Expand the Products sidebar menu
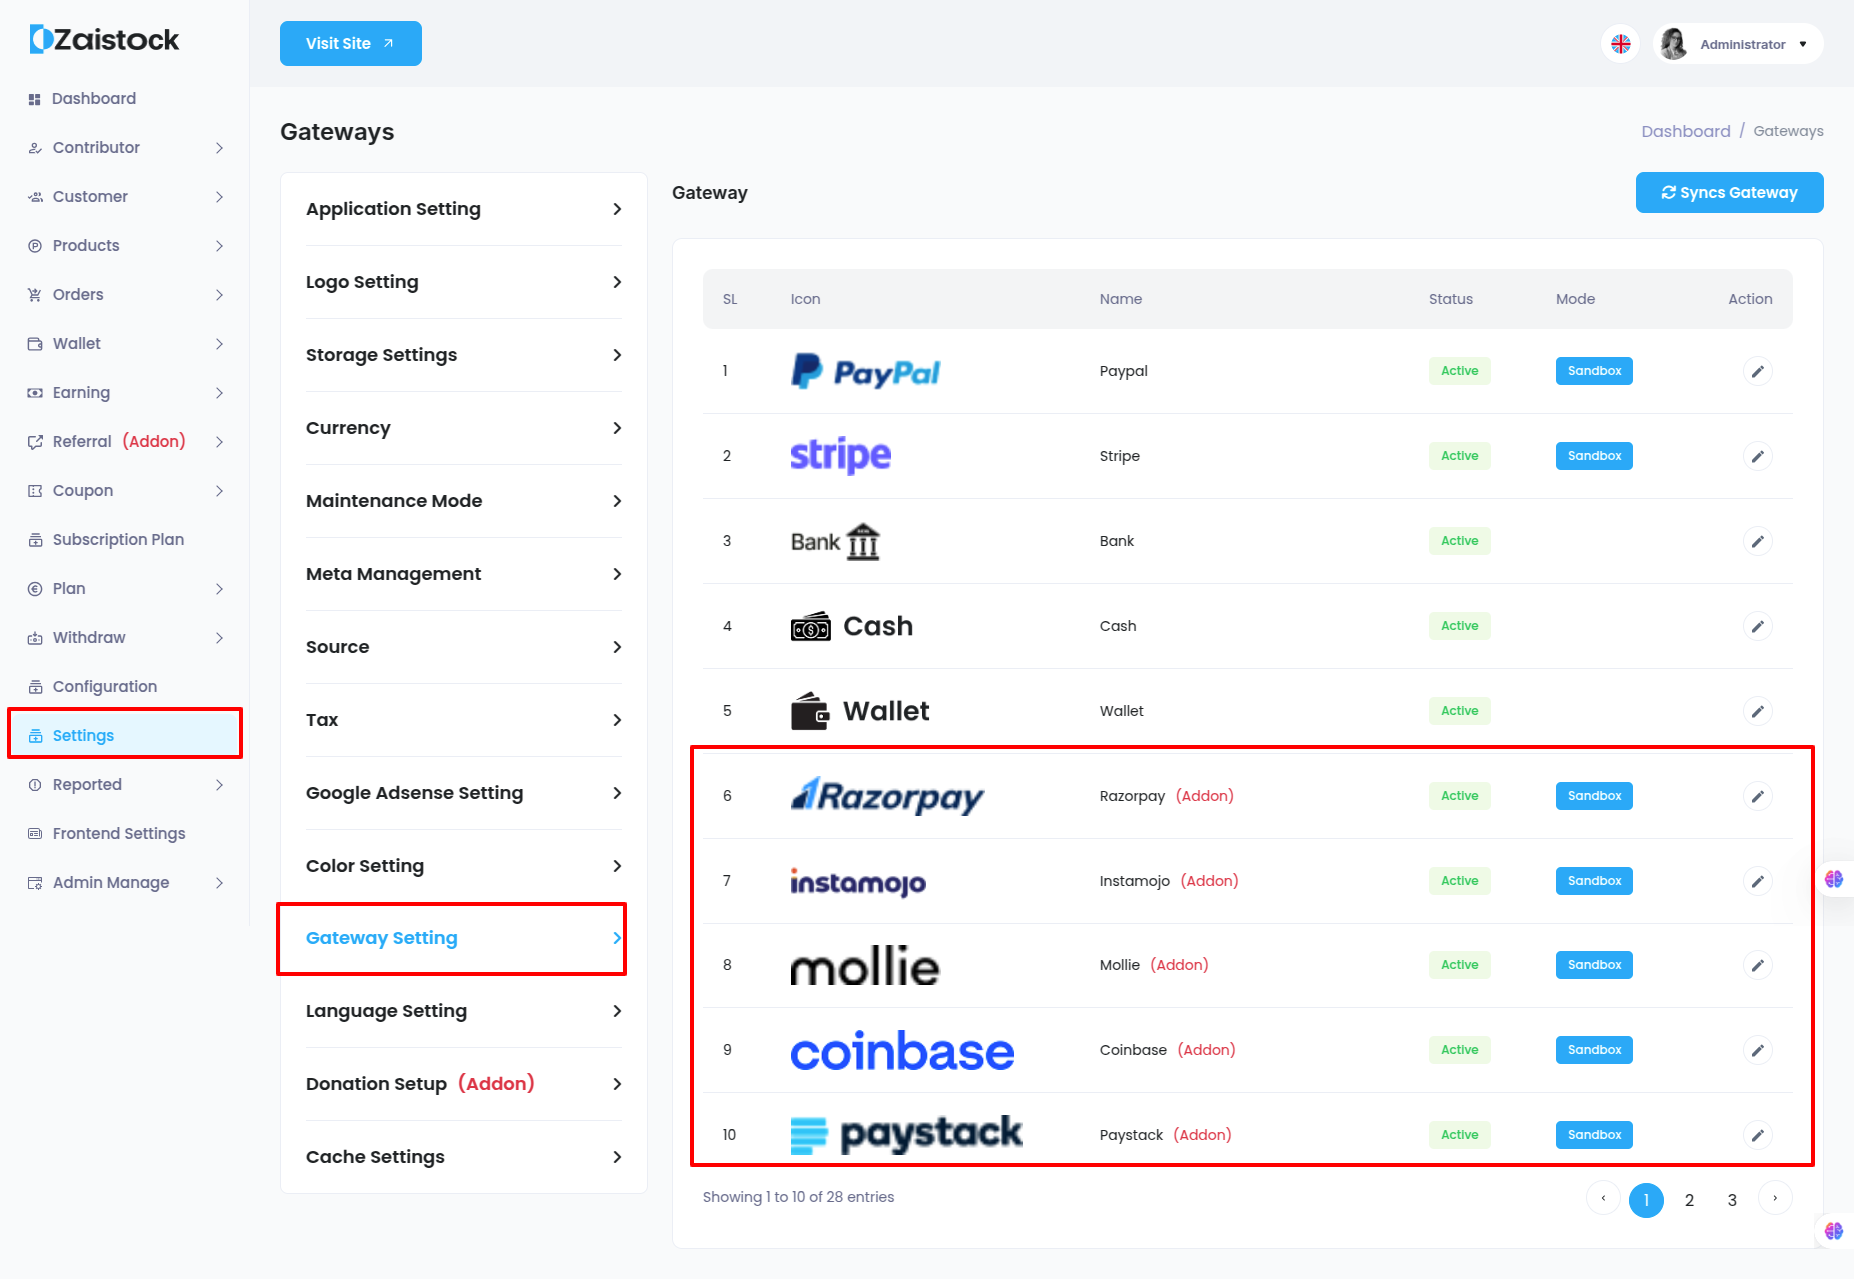 125,246
